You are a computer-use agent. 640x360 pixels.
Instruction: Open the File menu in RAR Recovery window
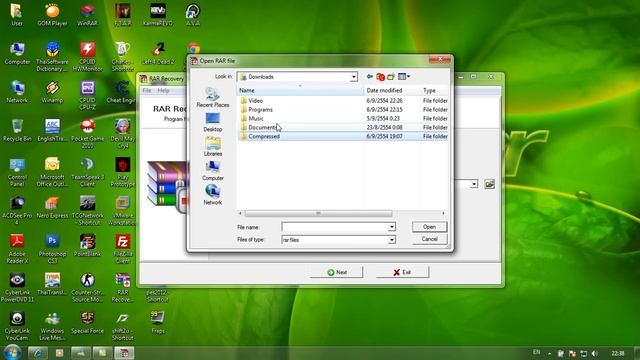click(147, 90)
